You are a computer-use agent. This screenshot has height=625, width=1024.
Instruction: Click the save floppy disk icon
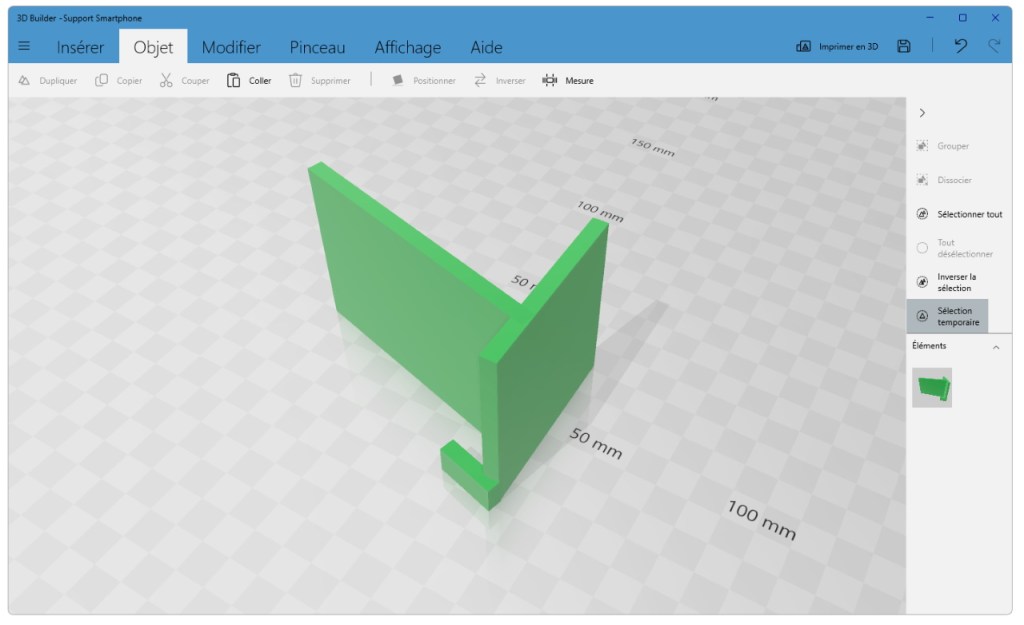click(903, 46)
